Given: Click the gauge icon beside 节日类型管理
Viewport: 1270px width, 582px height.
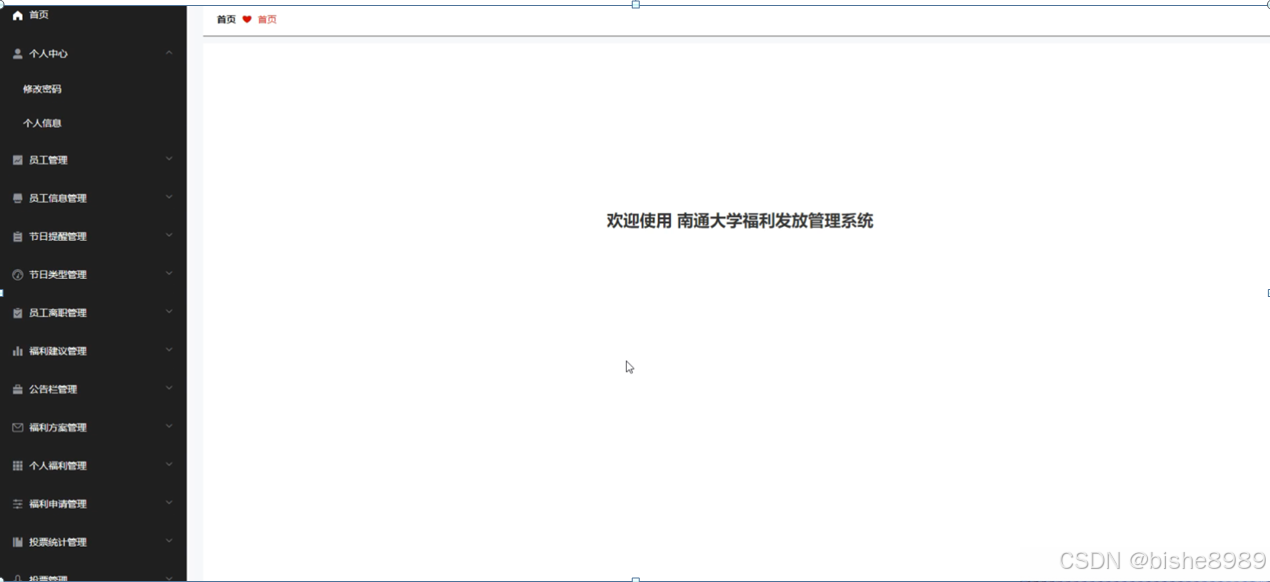Looking at the screenshot, I should (x=17, y=275).
